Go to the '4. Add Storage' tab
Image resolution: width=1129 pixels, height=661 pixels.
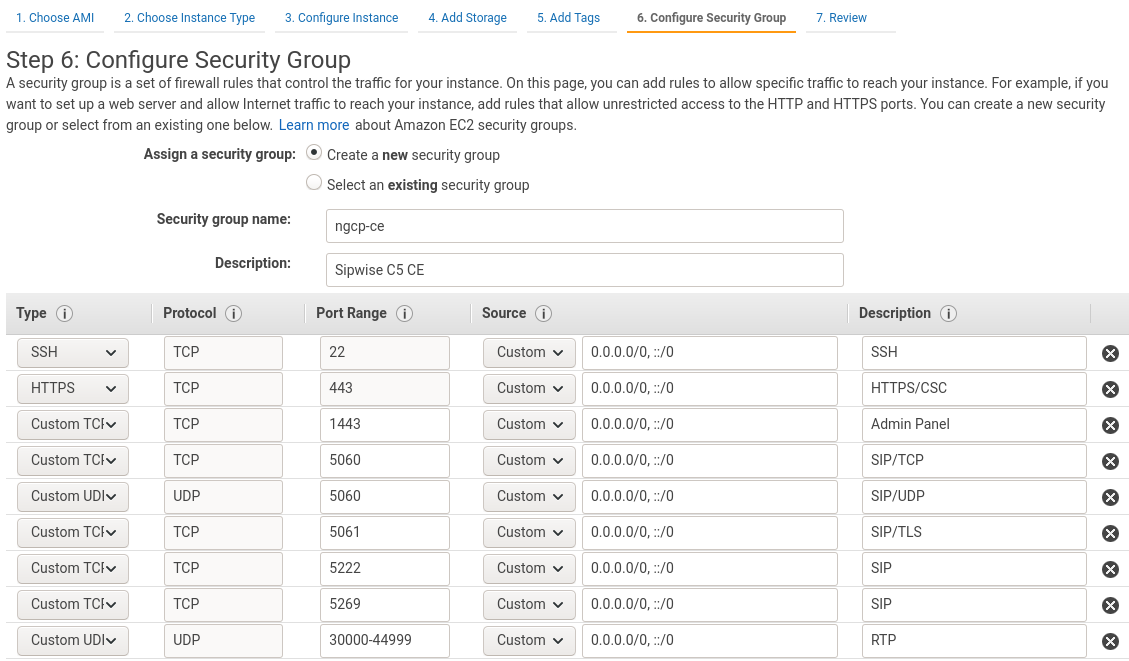click(467, 17)
